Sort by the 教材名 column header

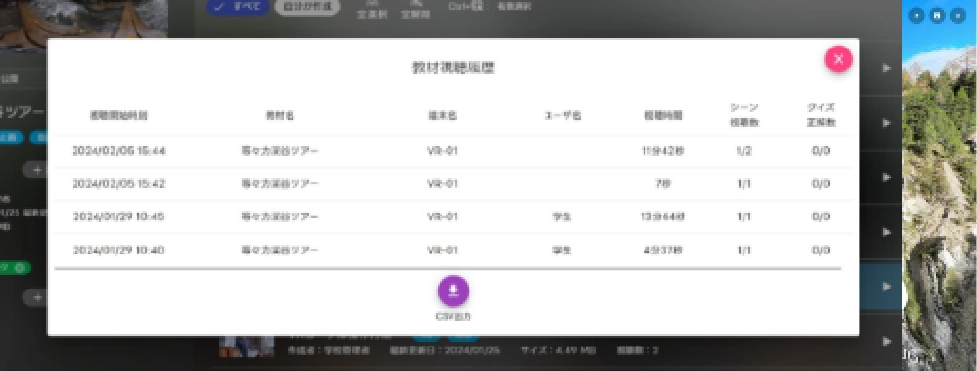point(280,115)
